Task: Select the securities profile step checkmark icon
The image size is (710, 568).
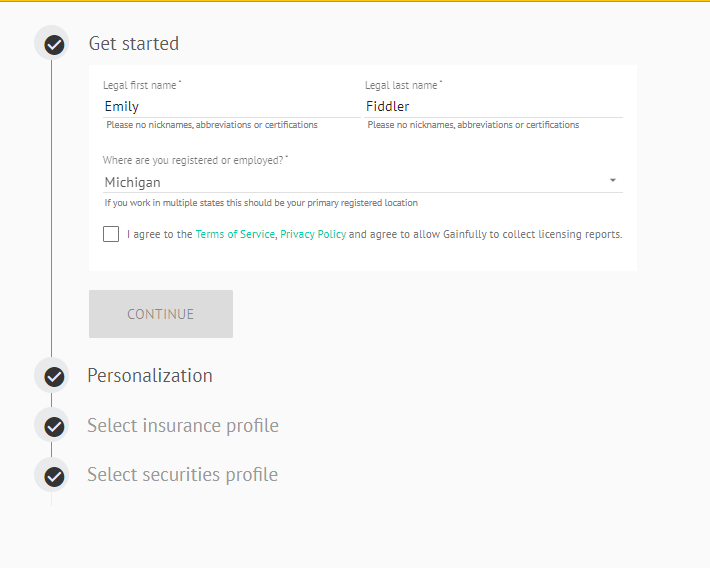Action: [x=54, y=477]
